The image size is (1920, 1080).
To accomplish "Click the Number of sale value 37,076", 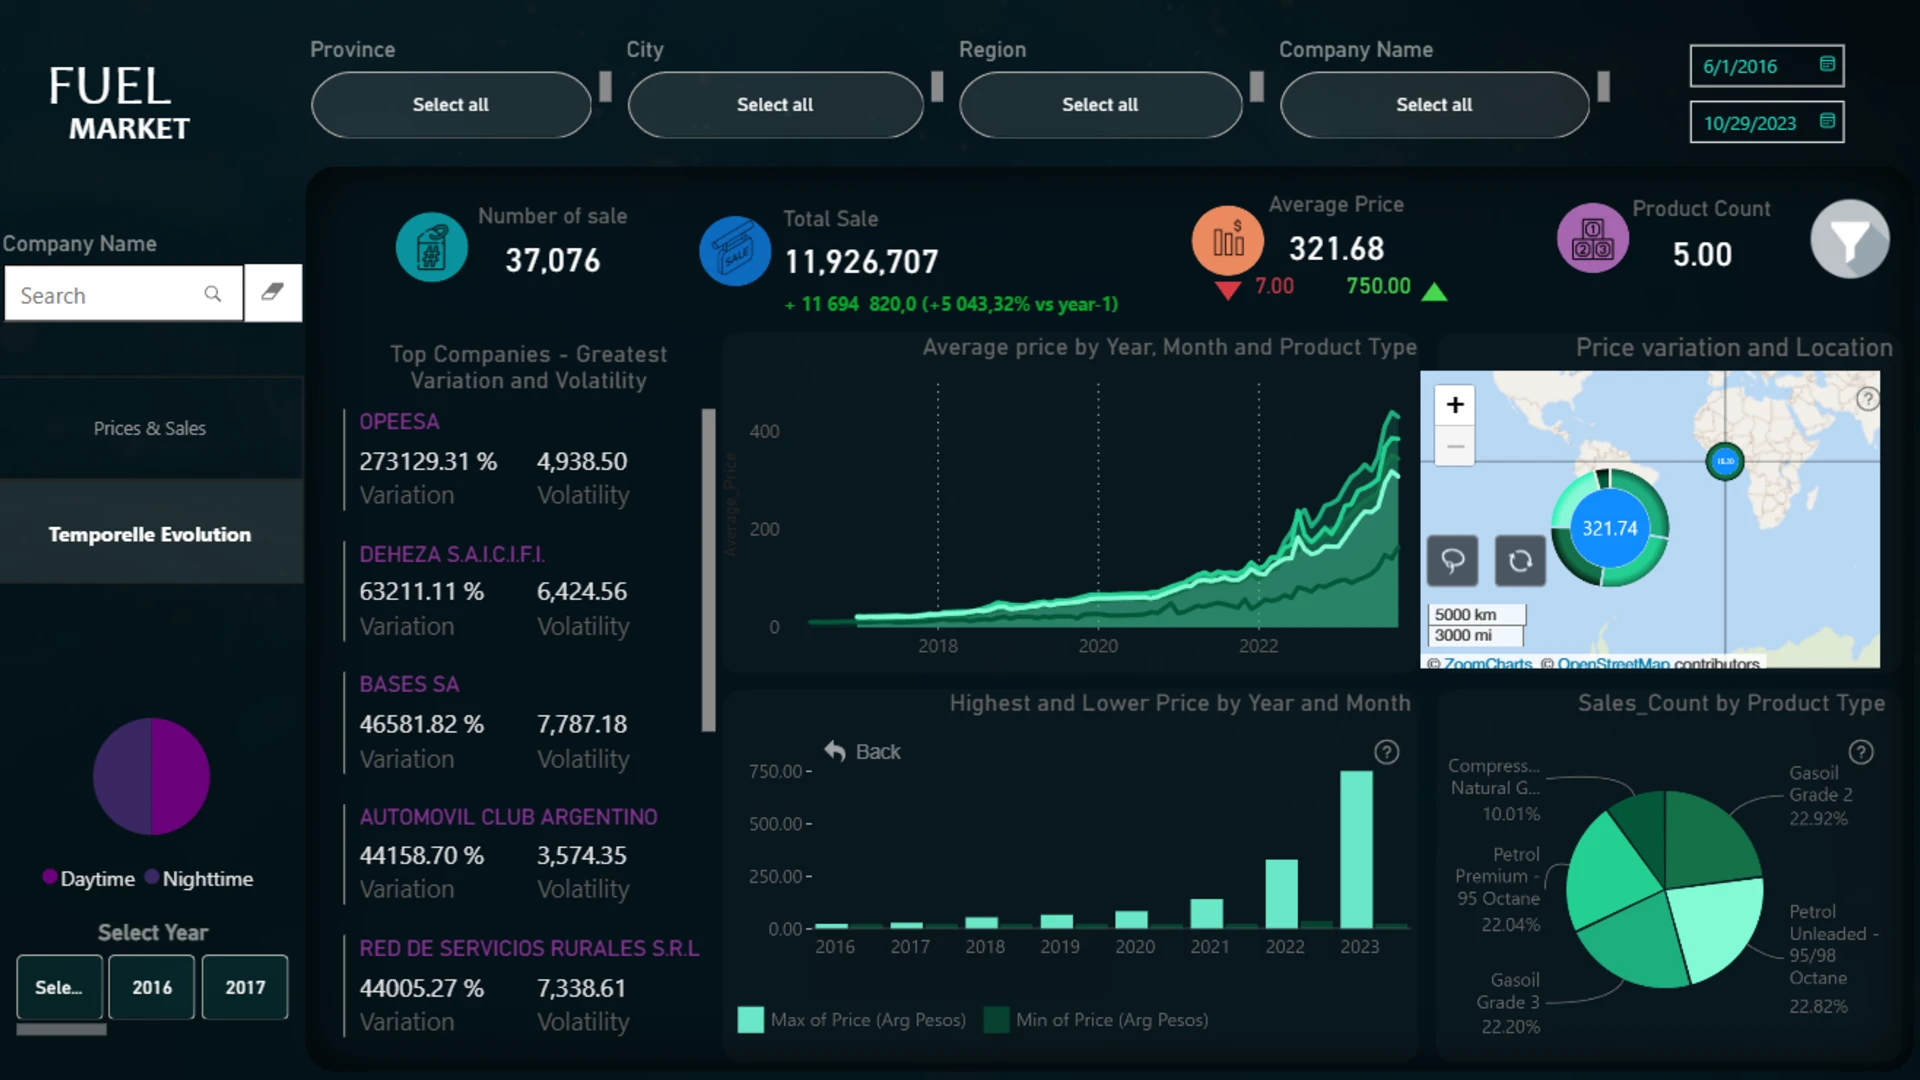I will pyautogui.click(x=553, y=261).
